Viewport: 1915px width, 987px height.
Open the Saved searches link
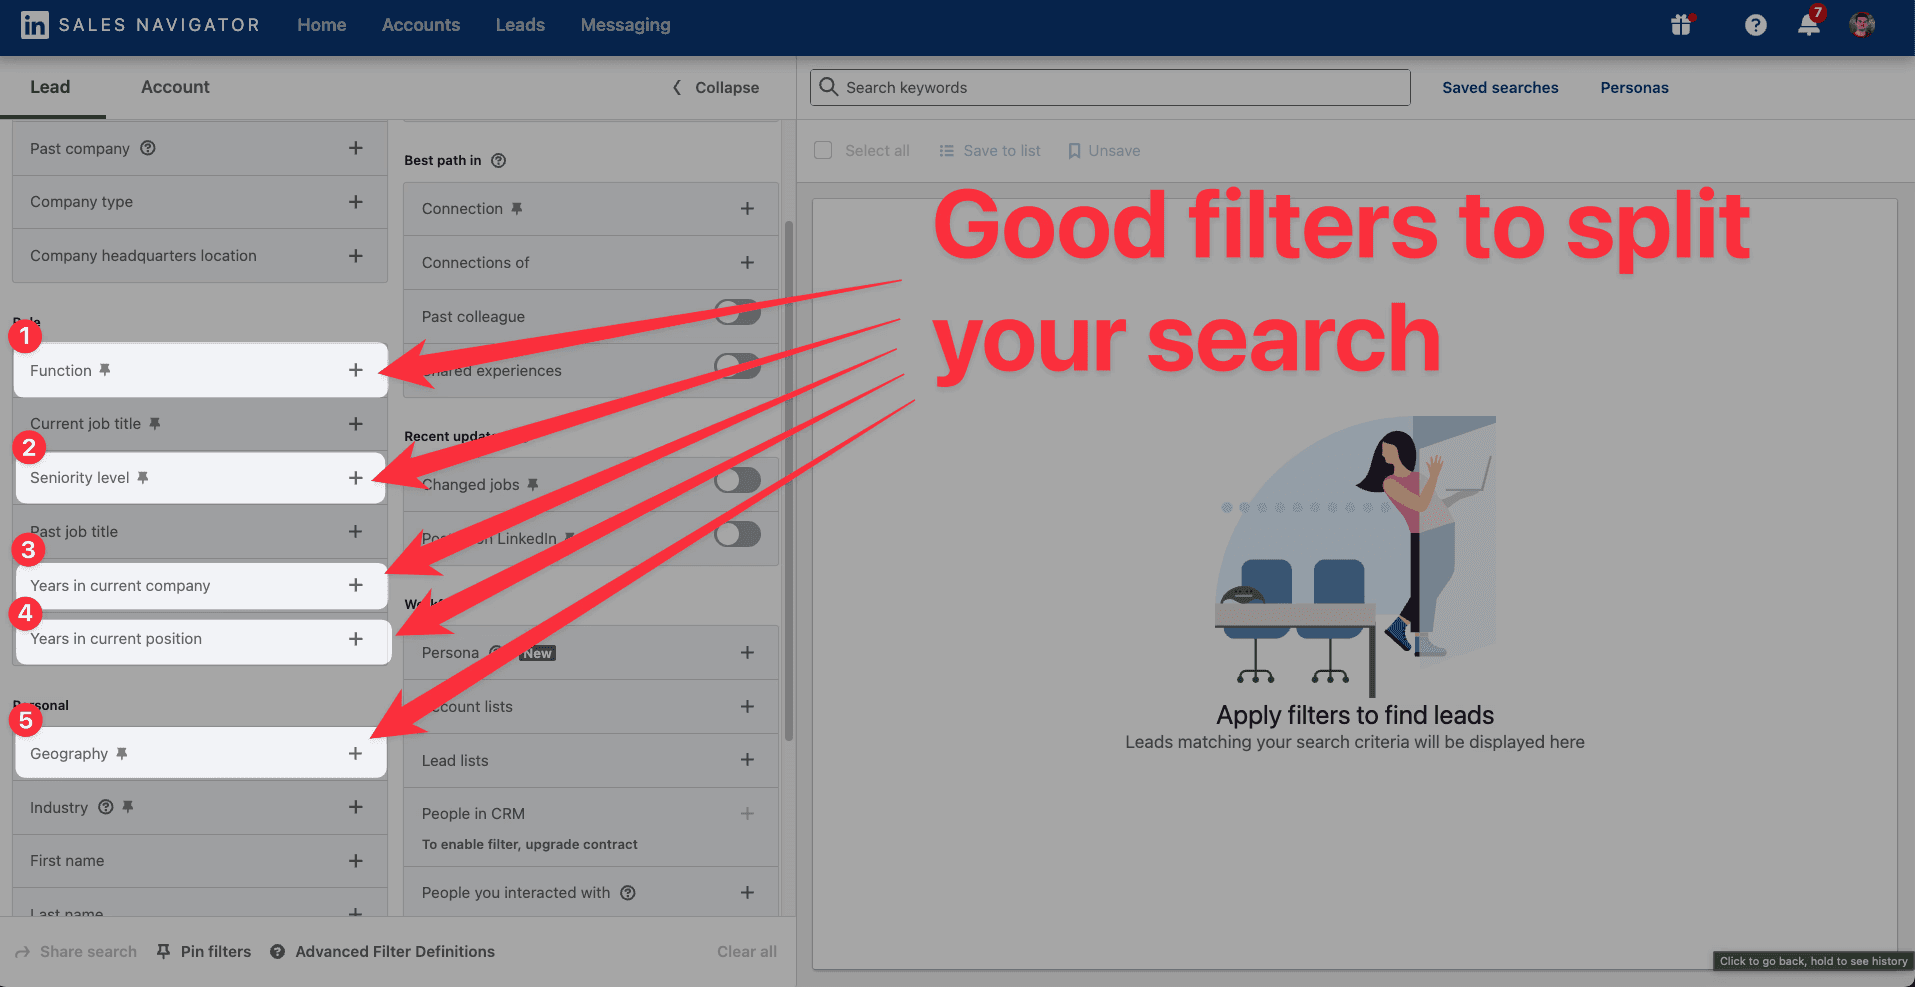pyautogui.click(x=1500, y=88)
